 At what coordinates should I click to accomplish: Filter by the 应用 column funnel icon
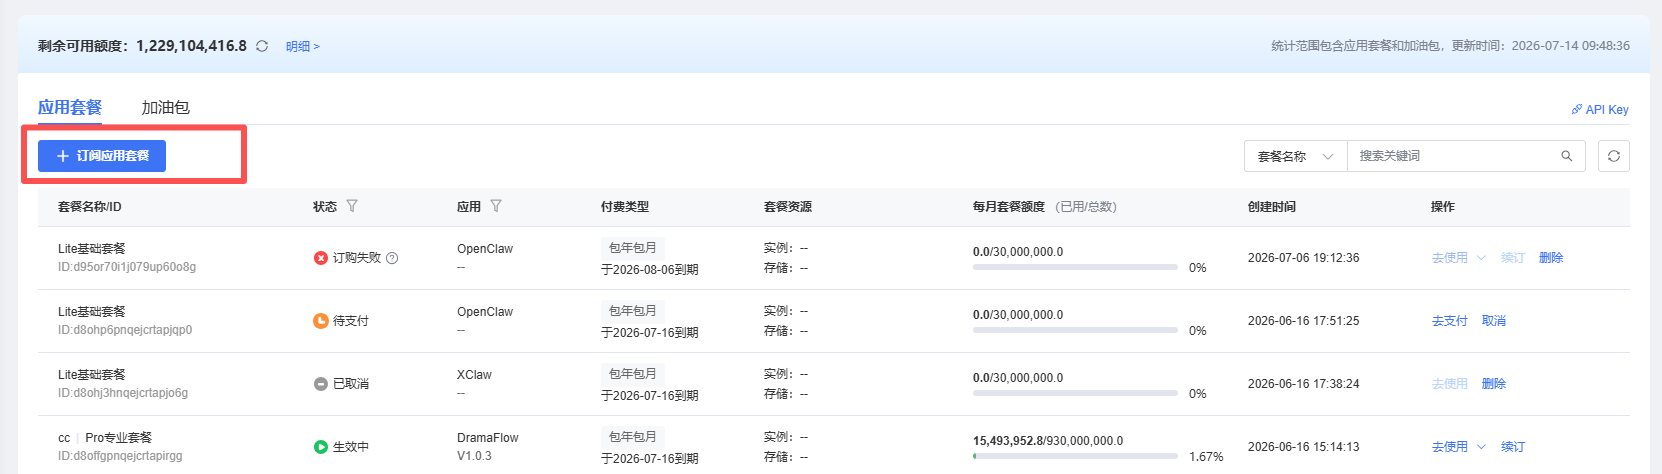point(496,206)
